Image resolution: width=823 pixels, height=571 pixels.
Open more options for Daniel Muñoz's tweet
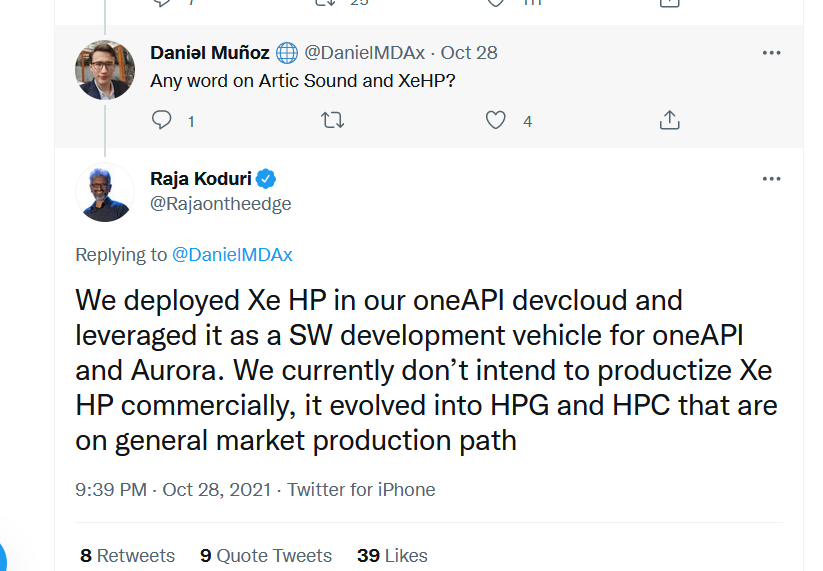click(771, 53)
